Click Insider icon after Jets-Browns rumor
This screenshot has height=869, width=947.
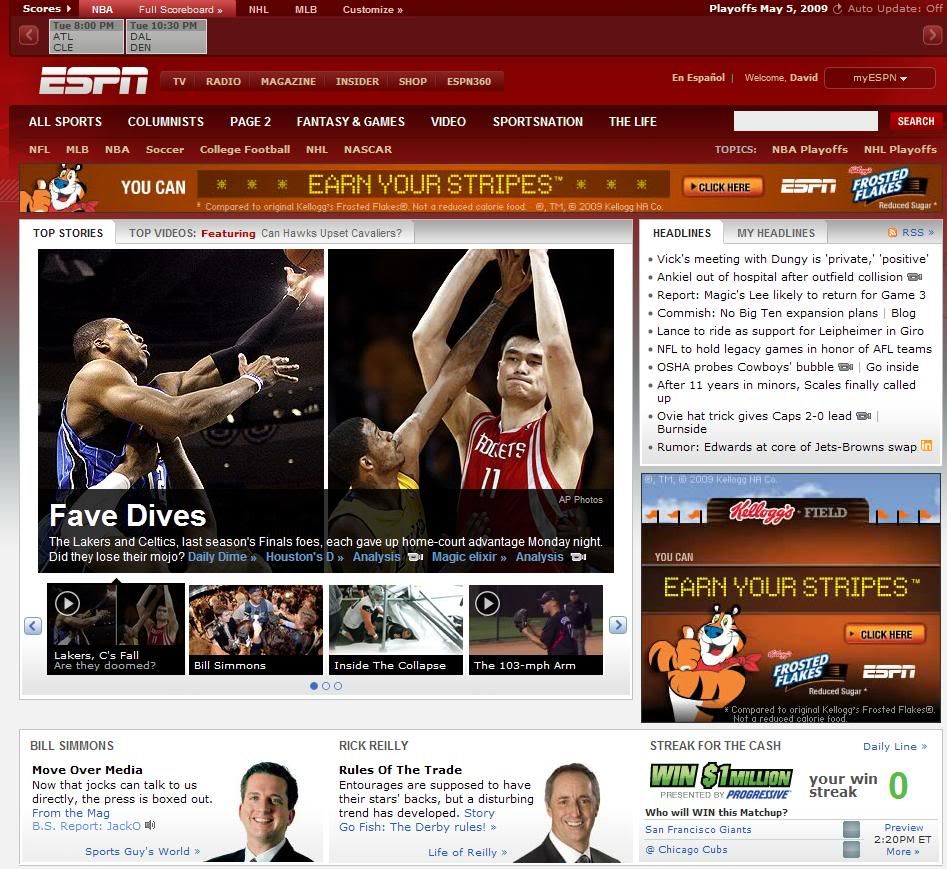click(926, 446)
